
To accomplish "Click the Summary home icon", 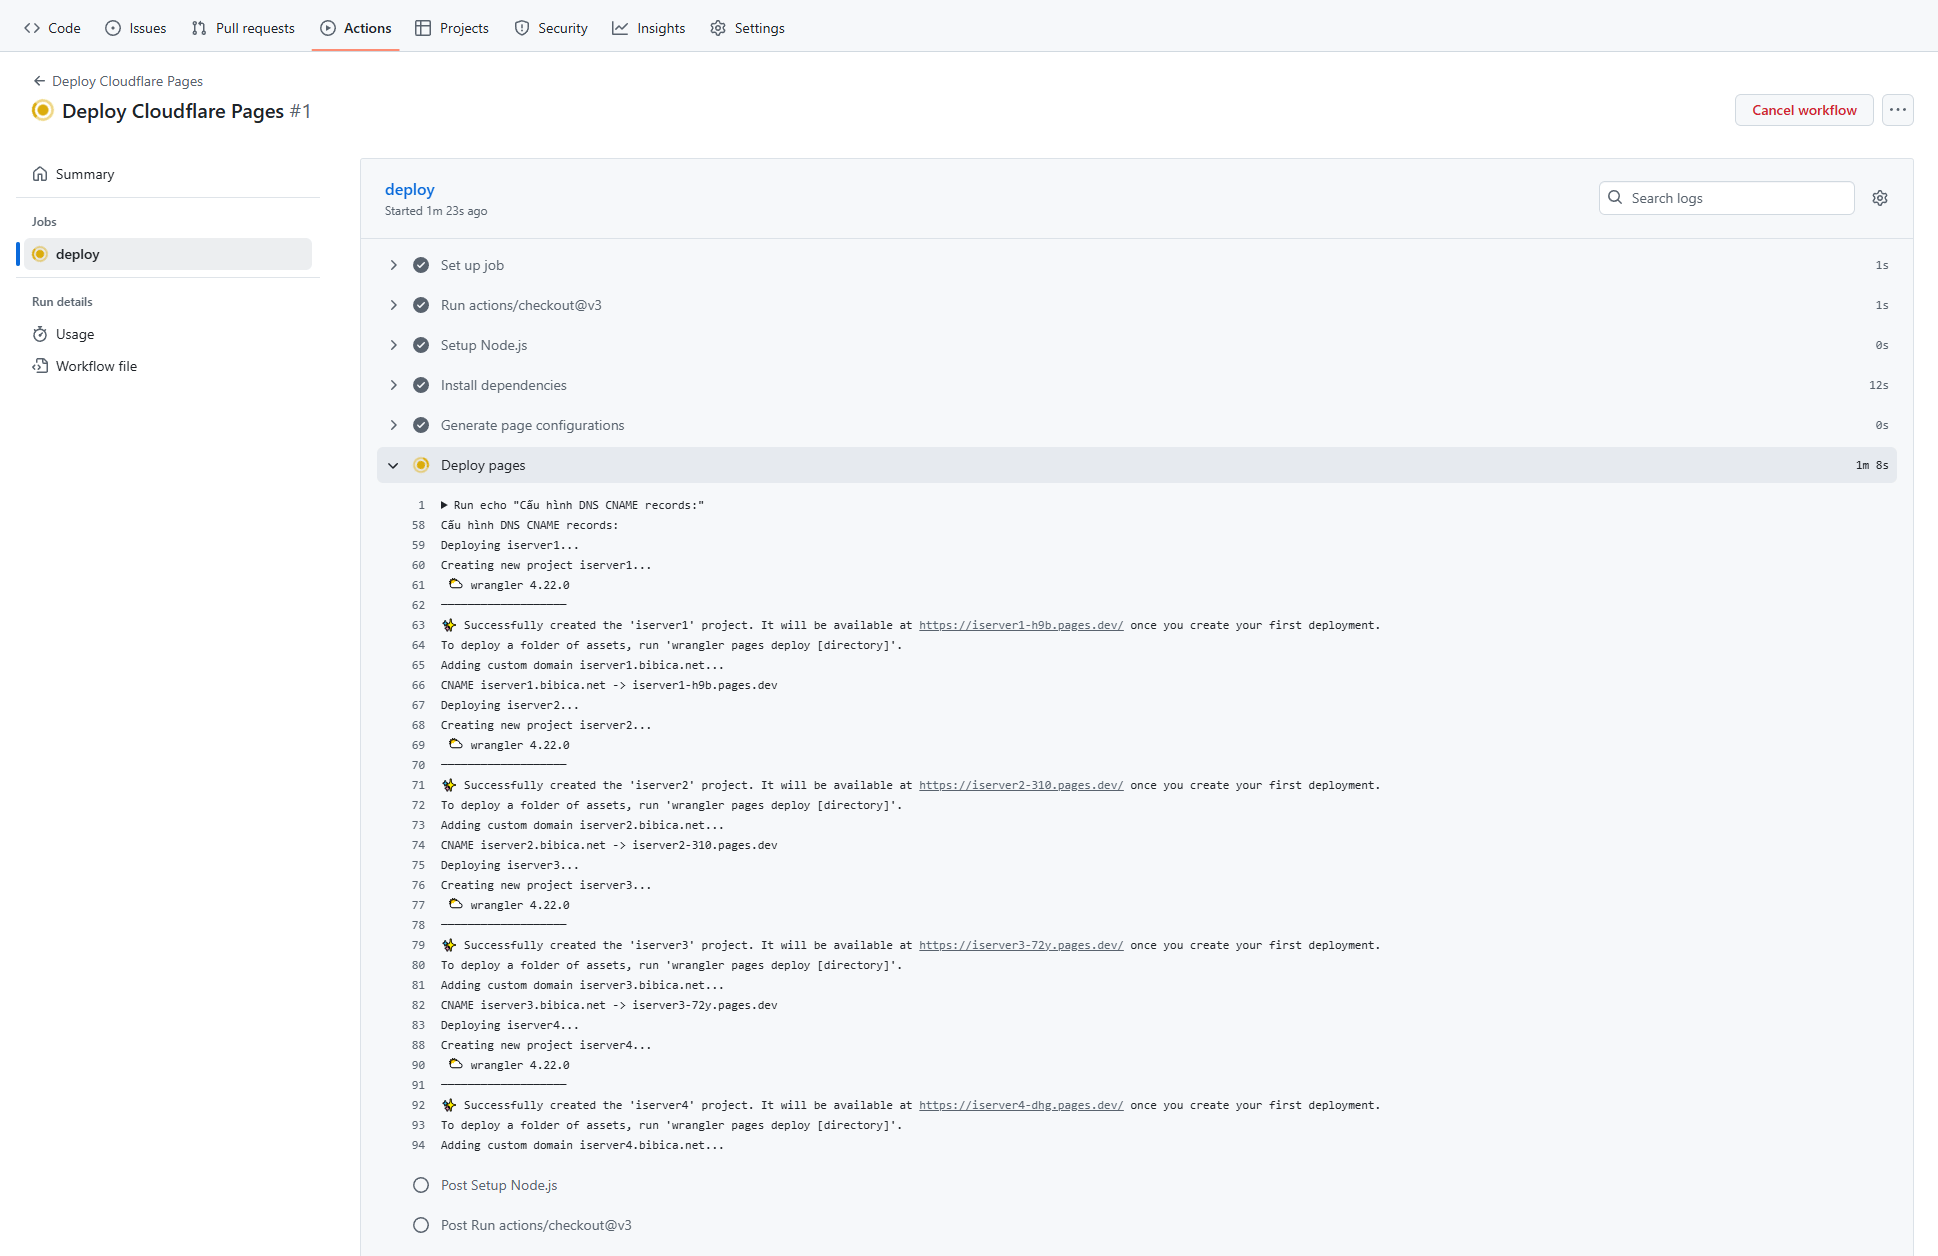I will (40, 174).
